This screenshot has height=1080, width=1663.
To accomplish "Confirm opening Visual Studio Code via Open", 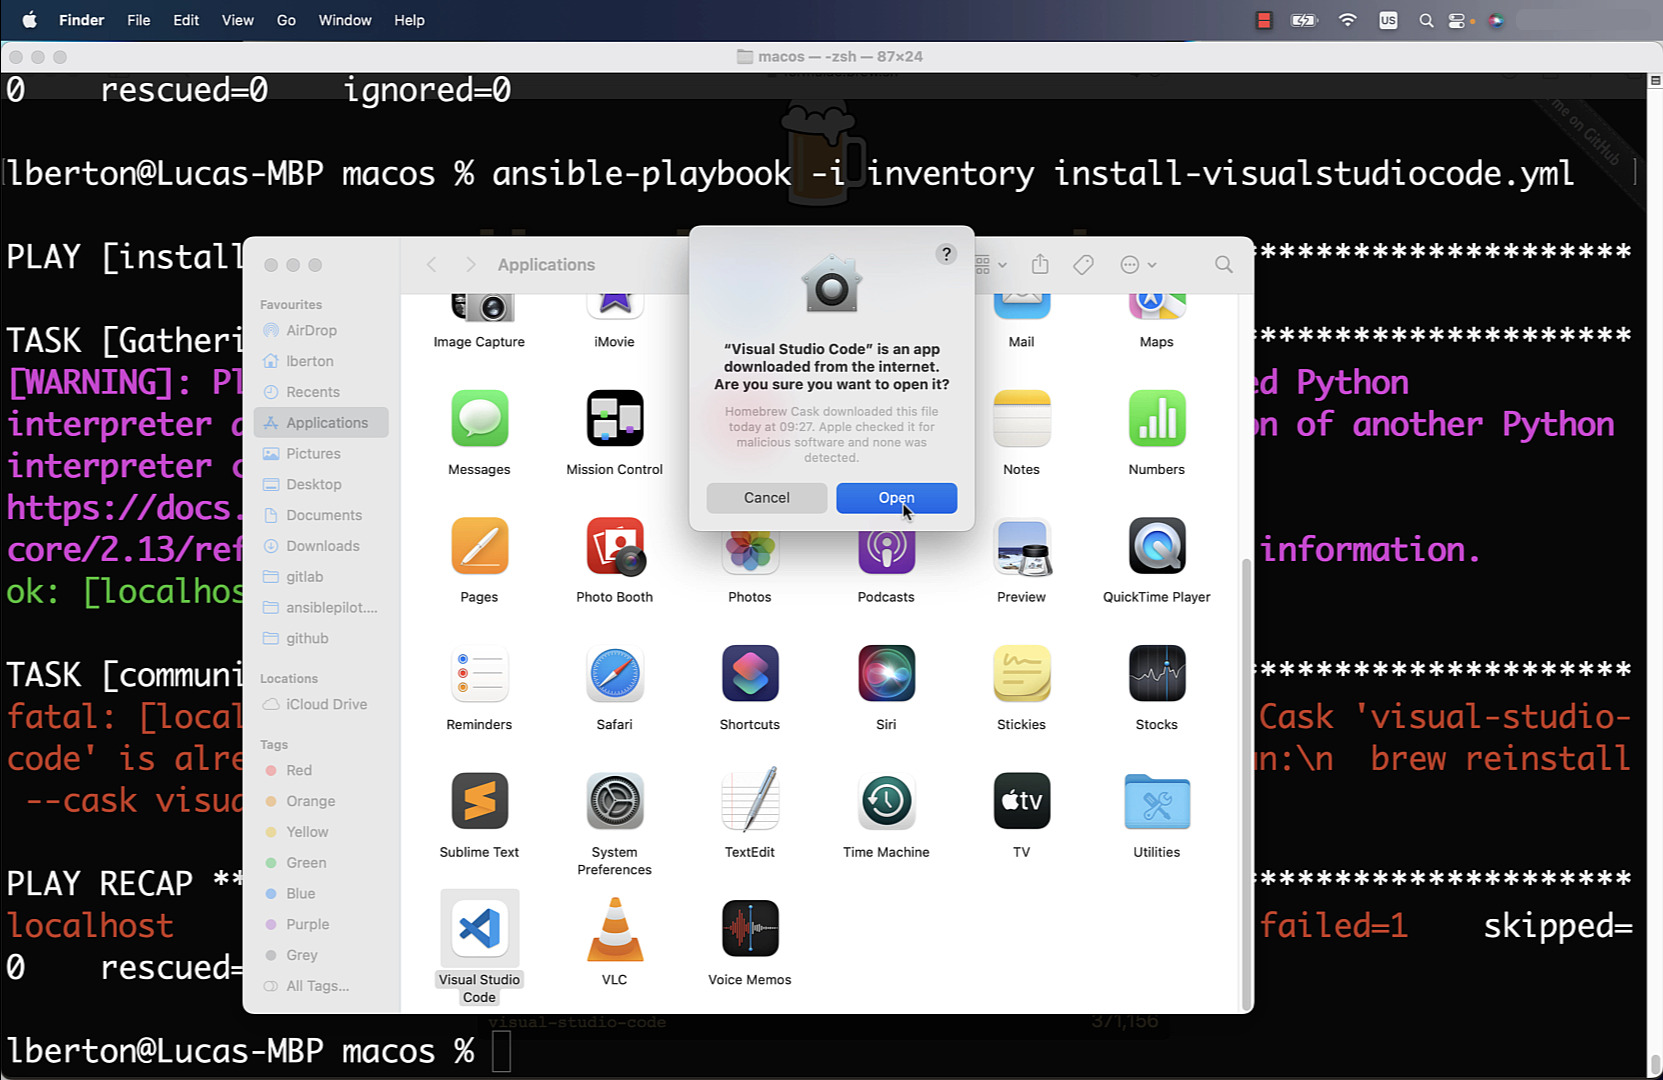I will (896, 497).
